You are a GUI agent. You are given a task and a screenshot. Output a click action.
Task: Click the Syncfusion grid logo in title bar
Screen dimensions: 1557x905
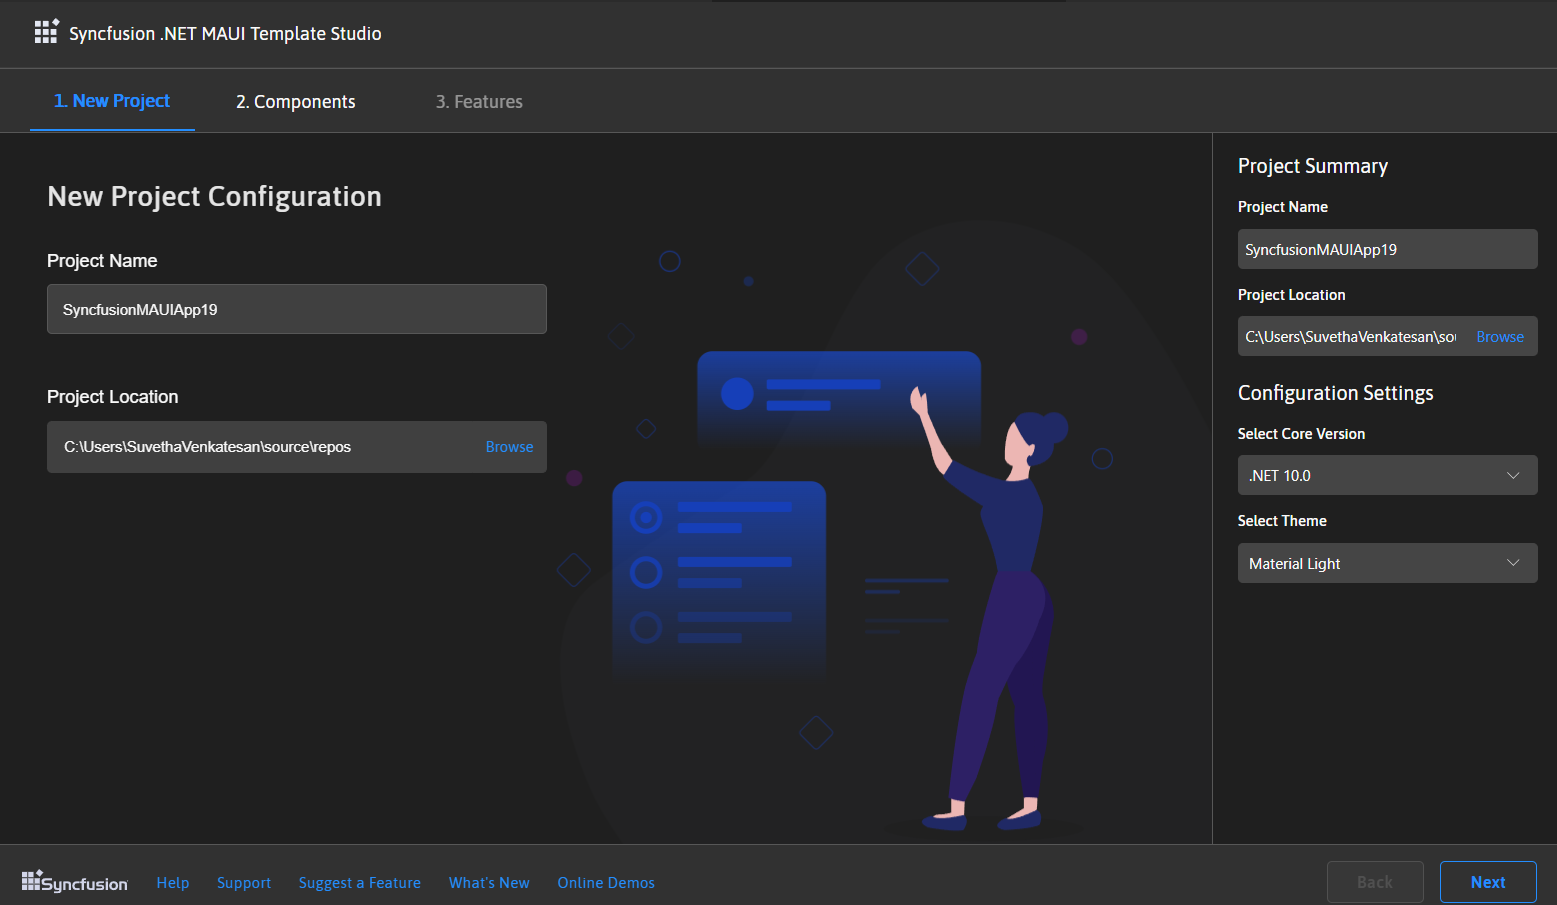coord(47,32)
